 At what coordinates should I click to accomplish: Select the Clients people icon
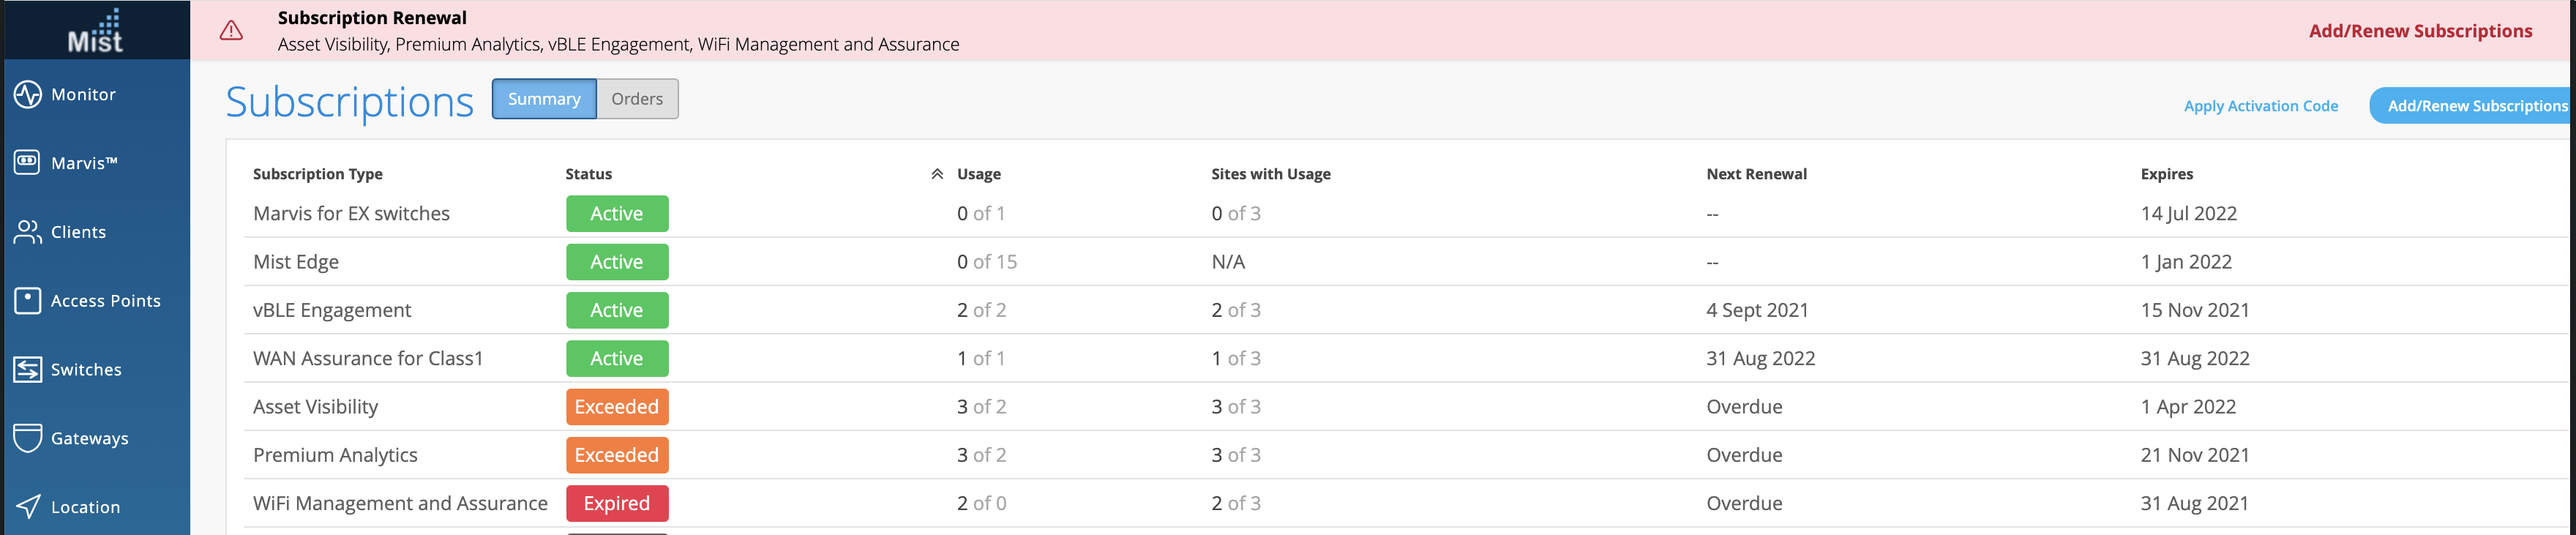(27, 232)
